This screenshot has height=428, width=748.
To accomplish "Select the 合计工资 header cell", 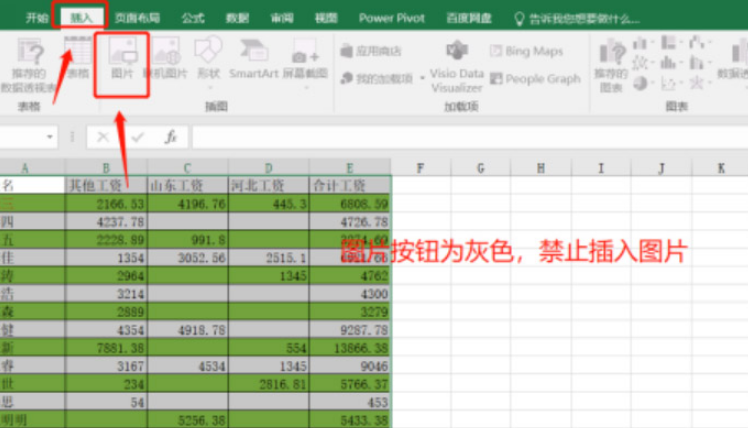I will pos(350,185).
